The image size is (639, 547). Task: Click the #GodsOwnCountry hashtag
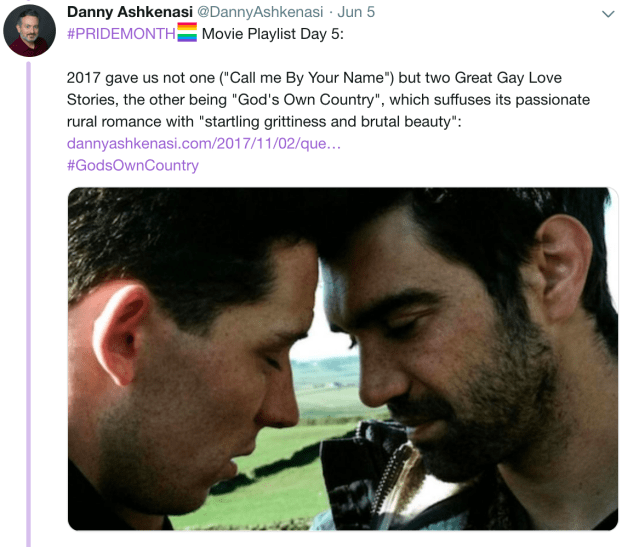[133, 165]
